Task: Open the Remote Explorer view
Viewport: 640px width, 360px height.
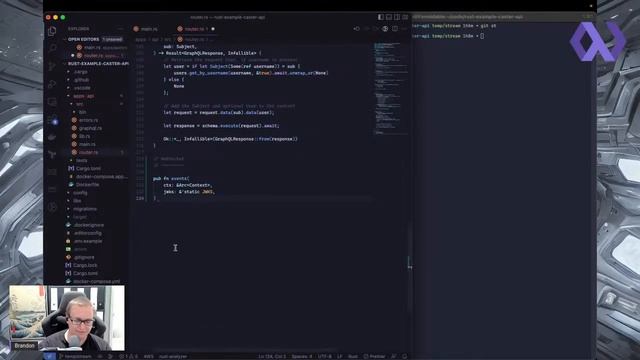Action: pos(52,102)
